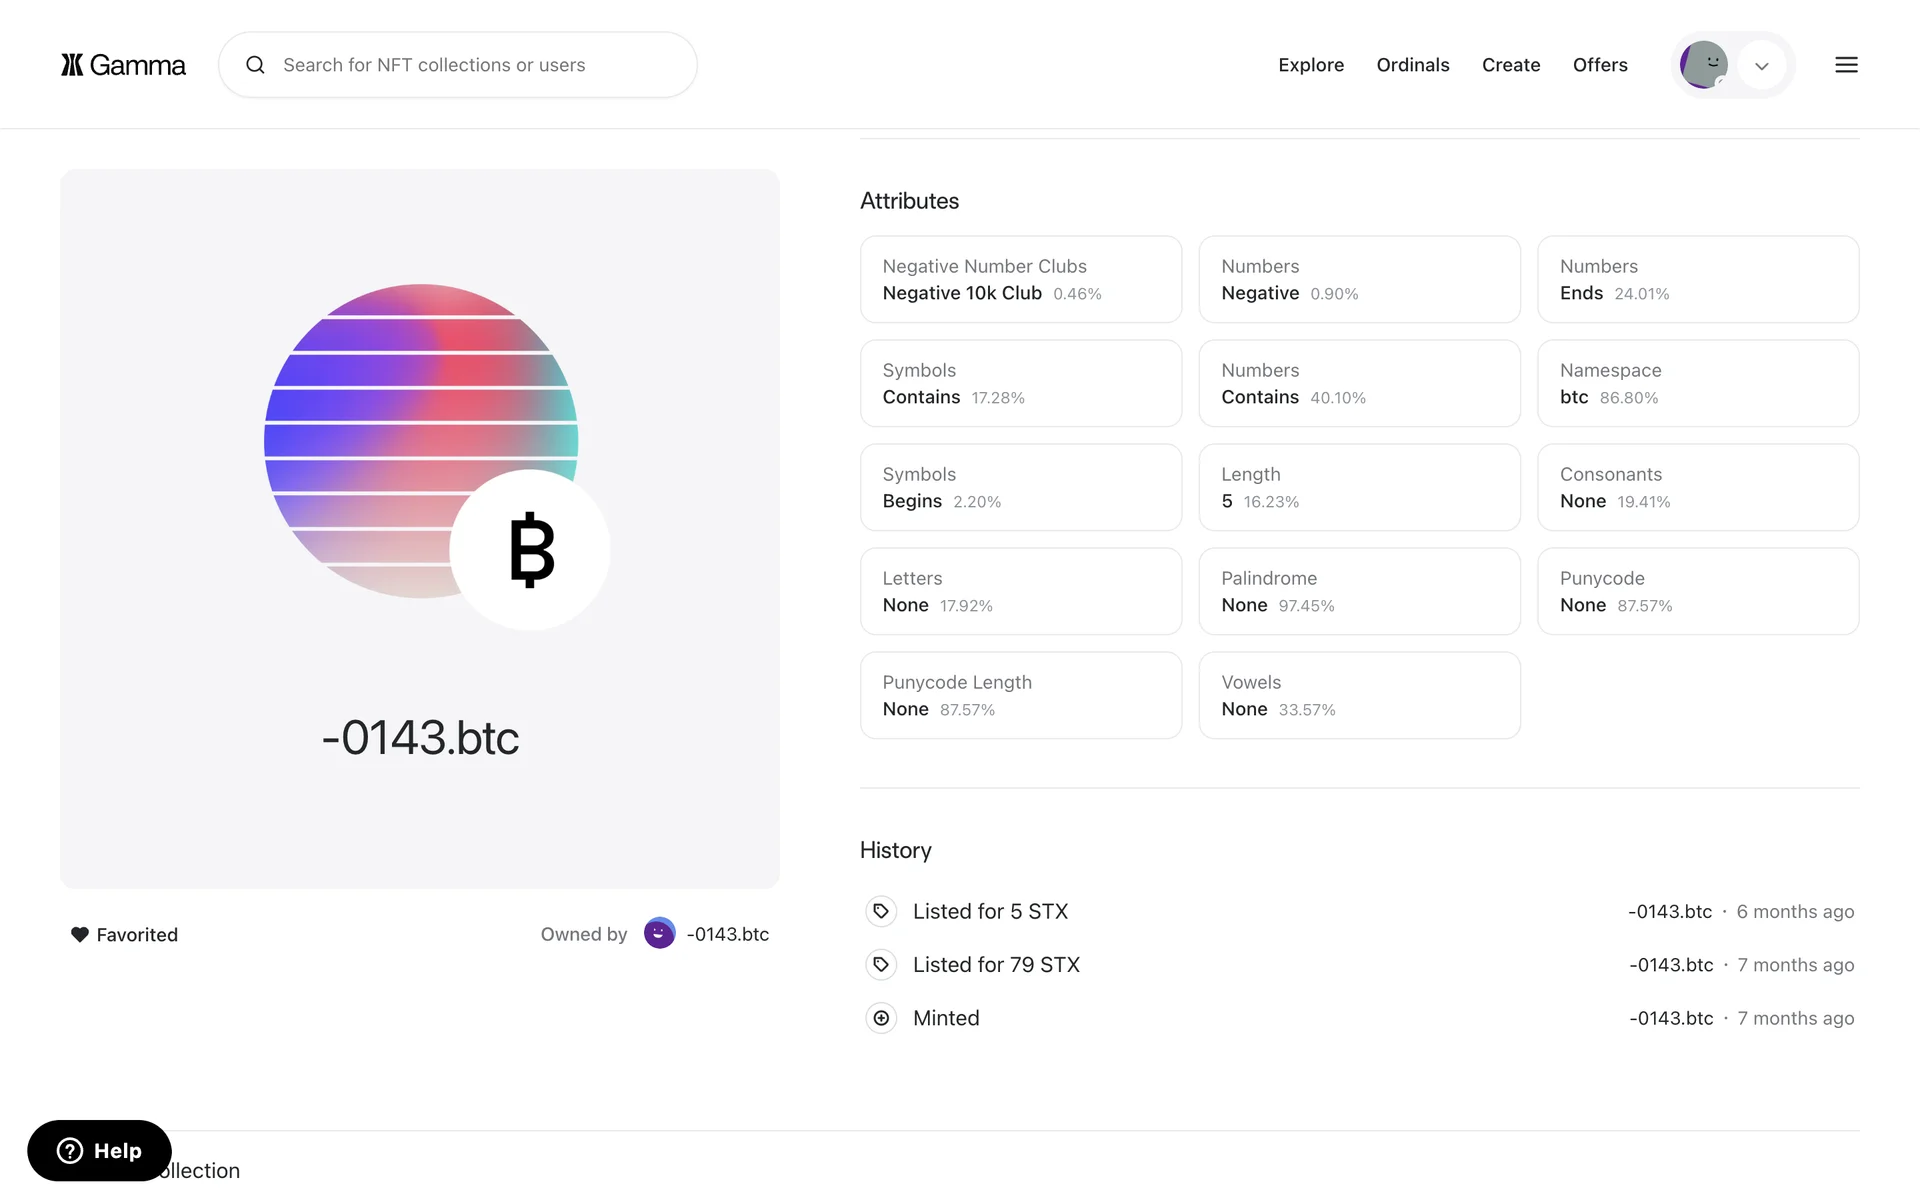Screen dimensions: 1920x1200
Task: Click the user profile avatar in the header
Action: 1703,65
